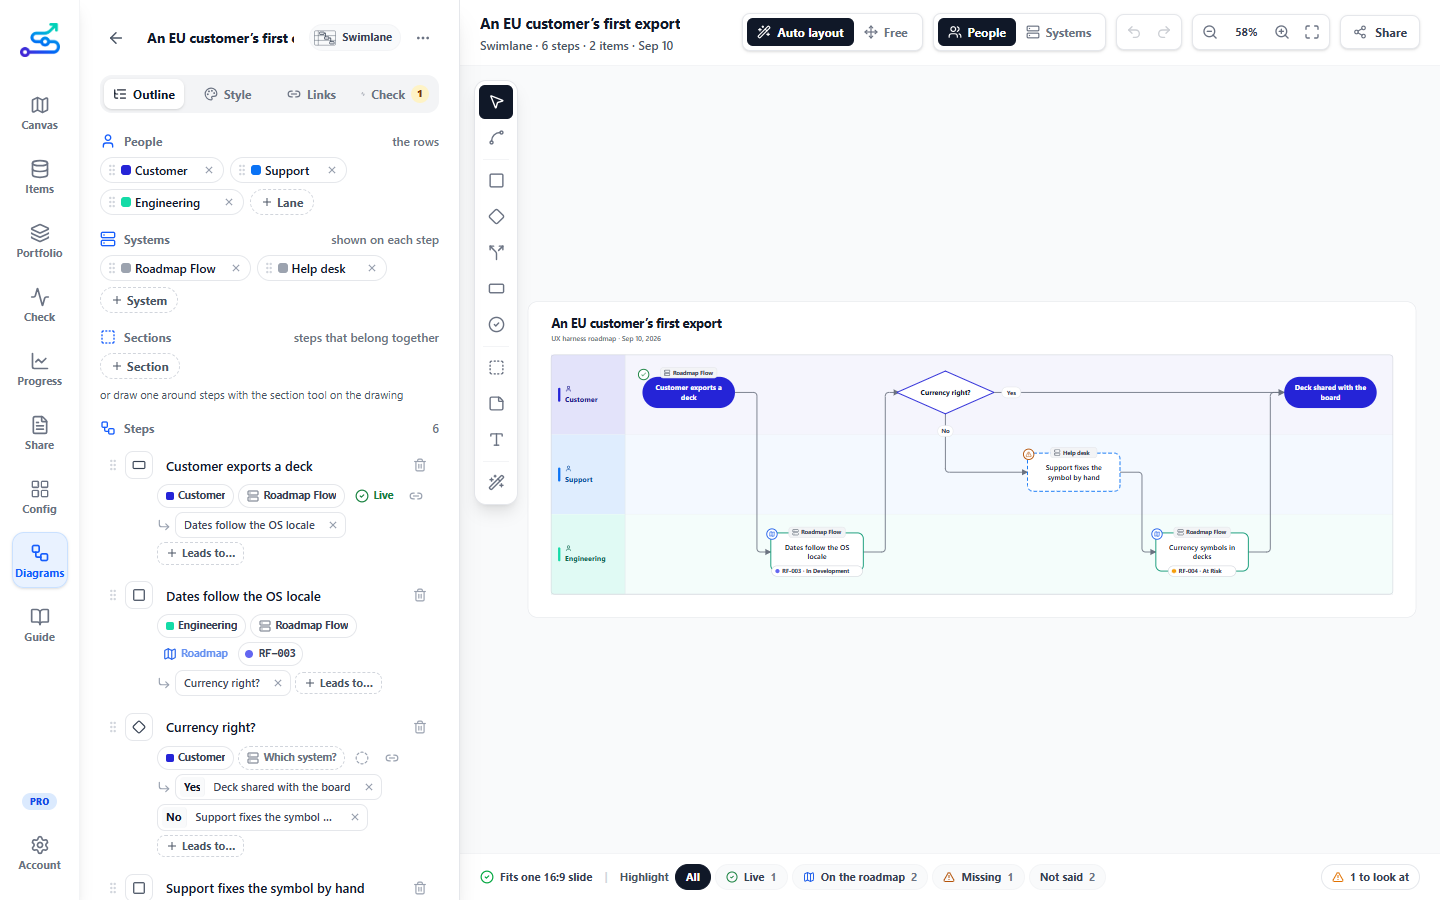Choose the diamond decision shape tool
Viewport: 1440px width, 900px height.
(496, 217)
